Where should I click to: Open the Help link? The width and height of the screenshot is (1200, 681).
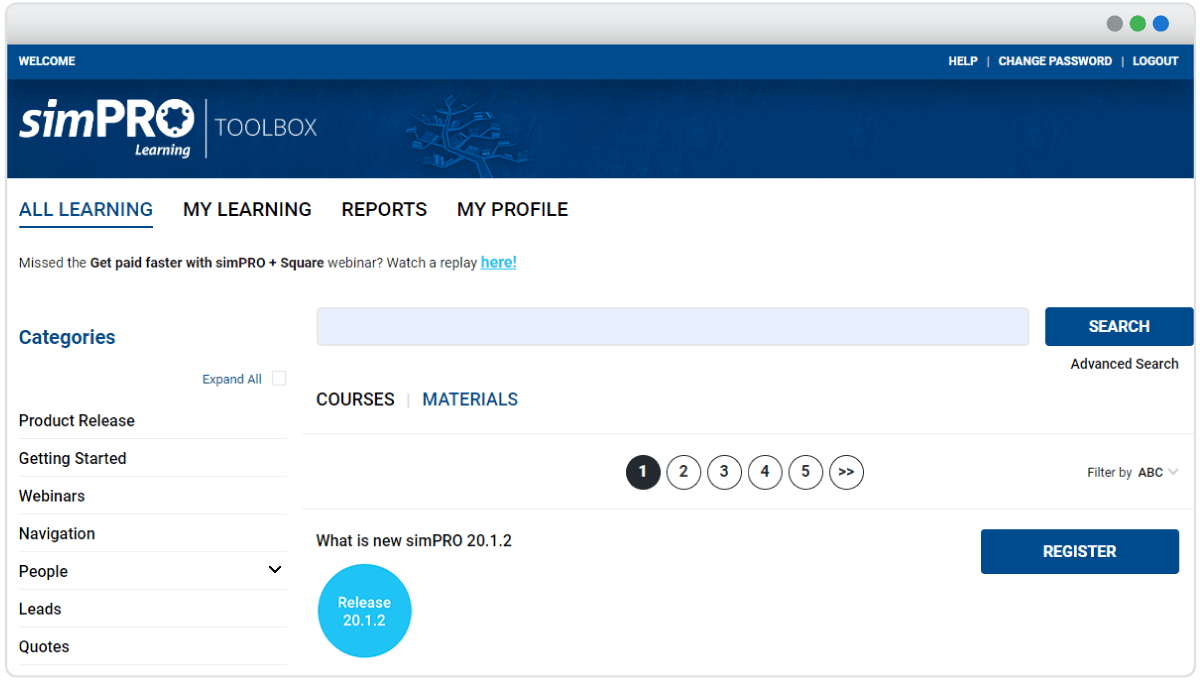963,61
